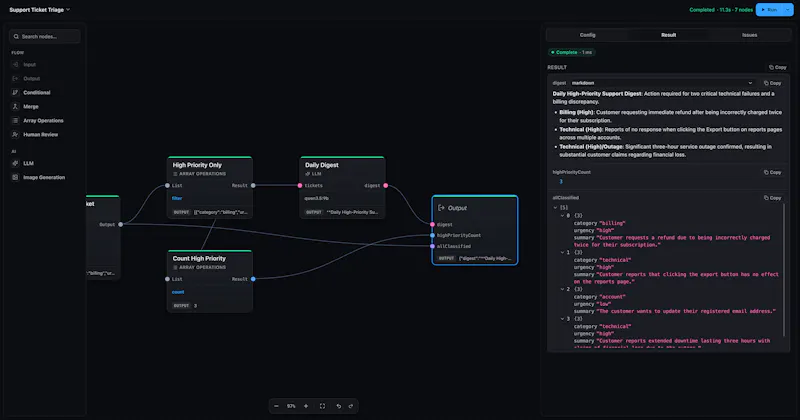800x420 pixels.
Task: Switch to the Issues tab
Action: (749, 35)
